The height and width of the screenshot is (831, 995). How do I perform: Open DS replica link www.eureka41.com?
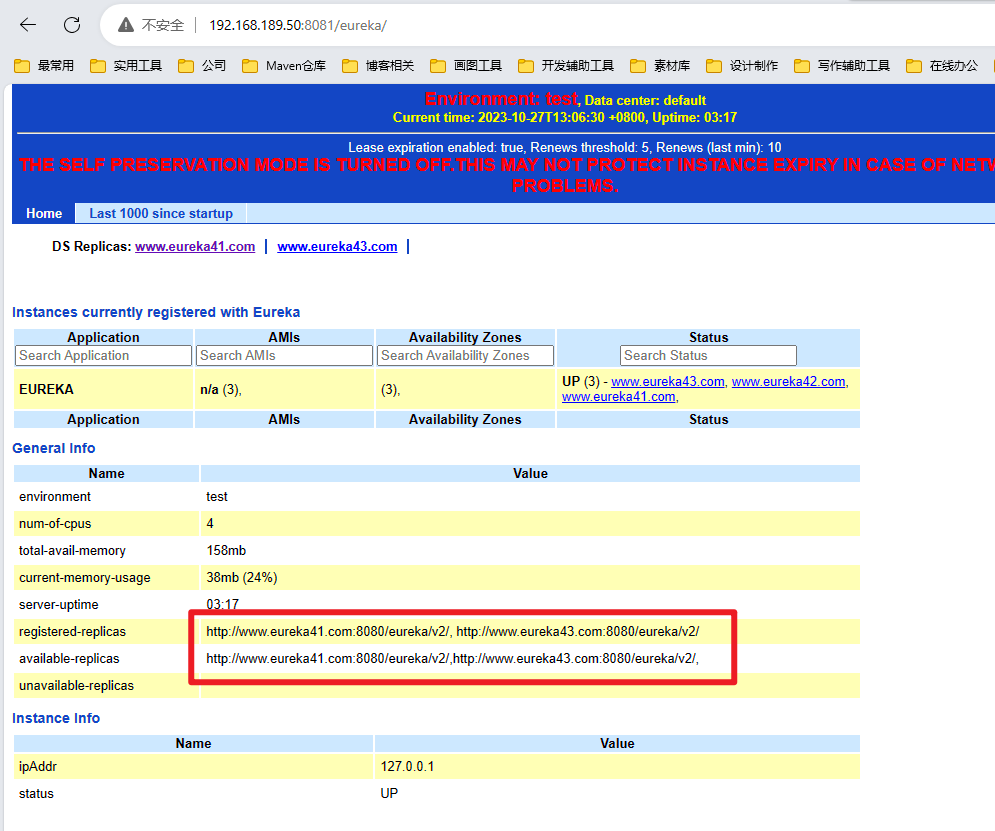coord(195,246)
